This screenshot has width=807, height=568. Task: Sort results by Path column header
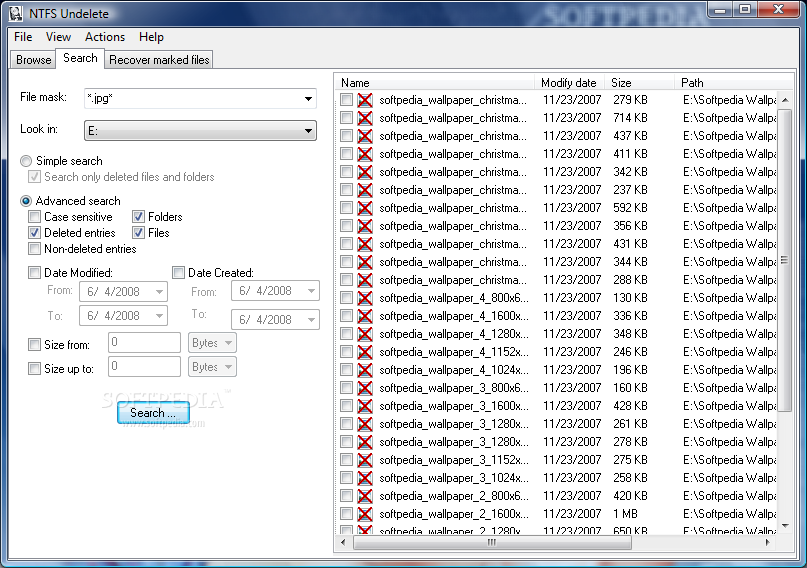pyautogui.click(x=733, y=83)
